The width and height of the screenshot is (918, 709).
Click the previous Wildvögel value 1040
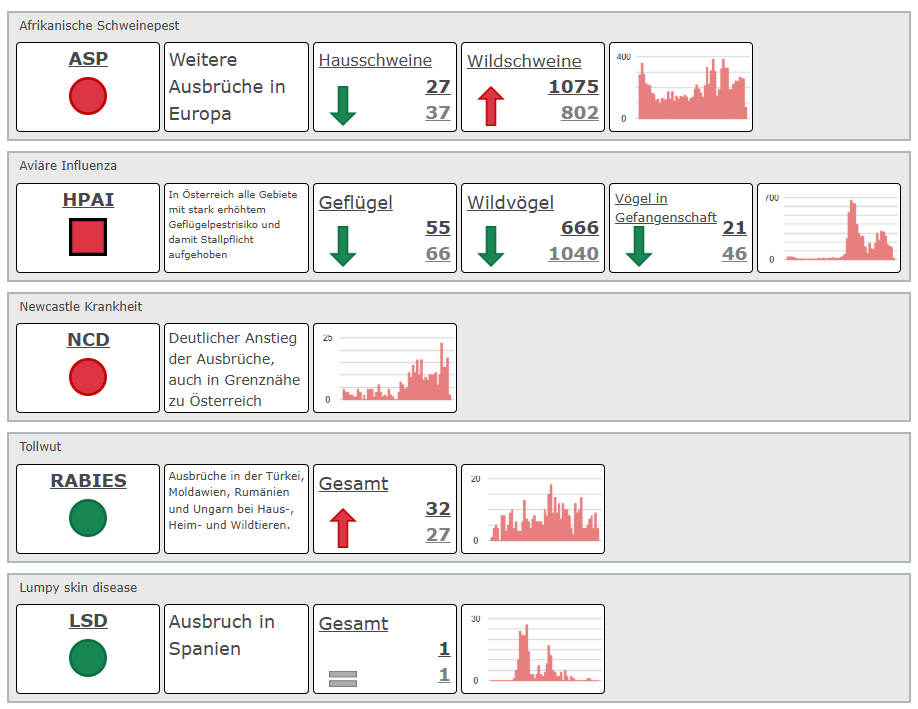coord(573,254)
